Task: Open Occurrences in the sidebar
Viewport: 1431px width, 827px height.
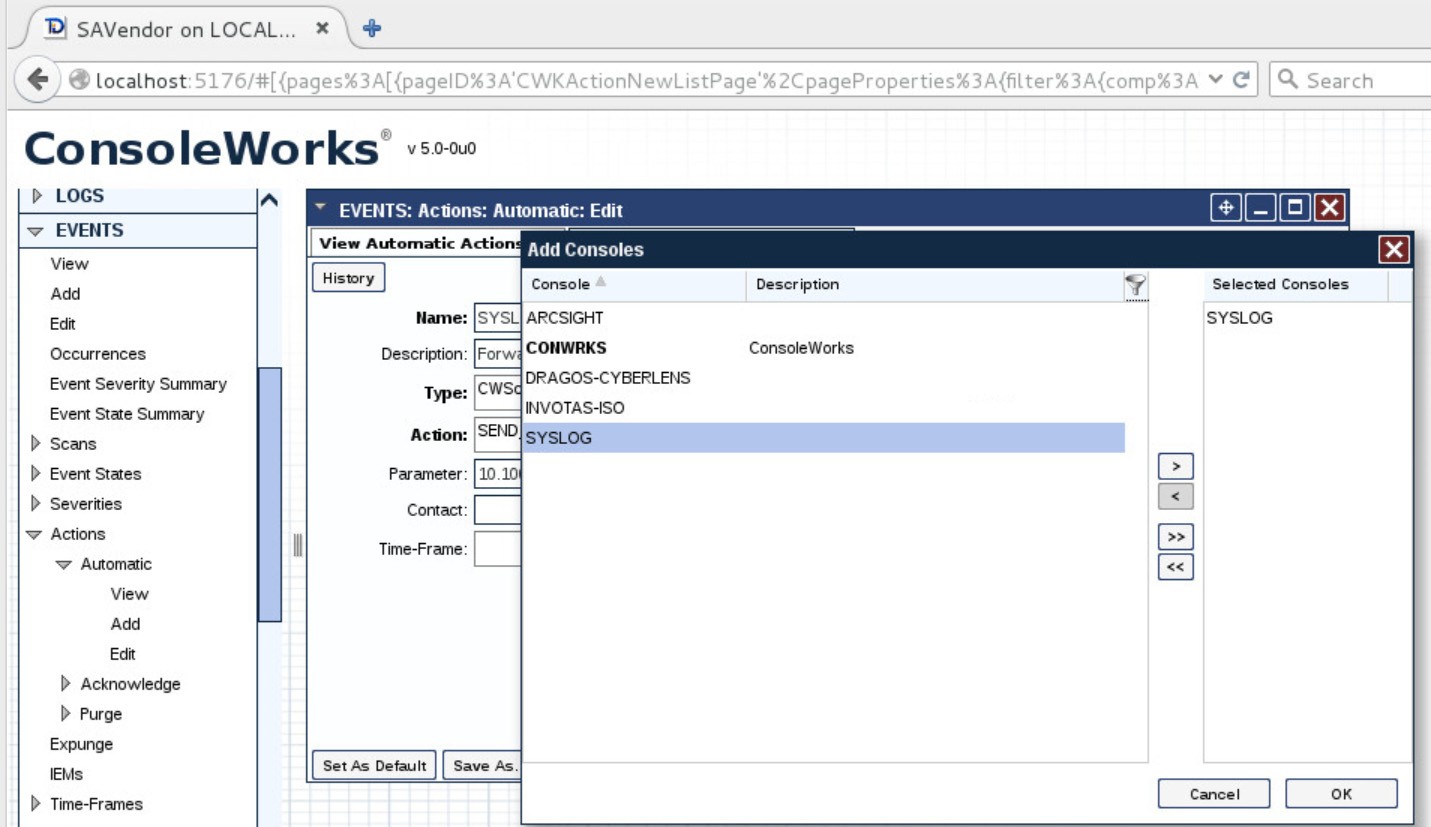Action: click(98, 354)
